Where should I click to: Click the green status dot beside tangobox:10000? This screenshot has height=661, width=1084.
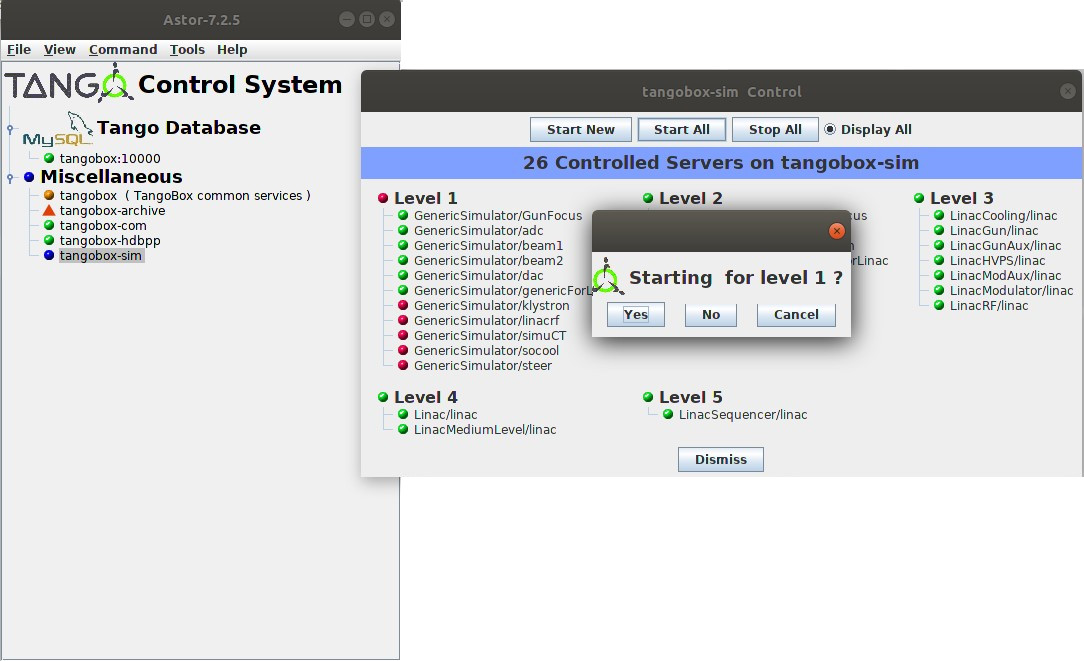[48, 158]
